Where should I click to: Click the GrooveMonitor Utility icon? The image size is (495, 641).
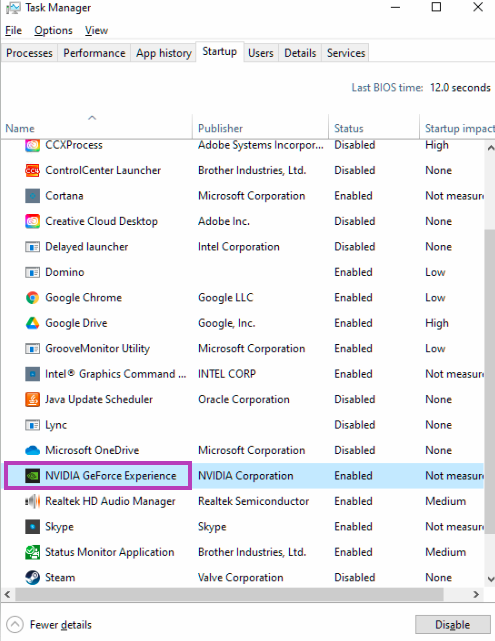[x=32, y=349]
